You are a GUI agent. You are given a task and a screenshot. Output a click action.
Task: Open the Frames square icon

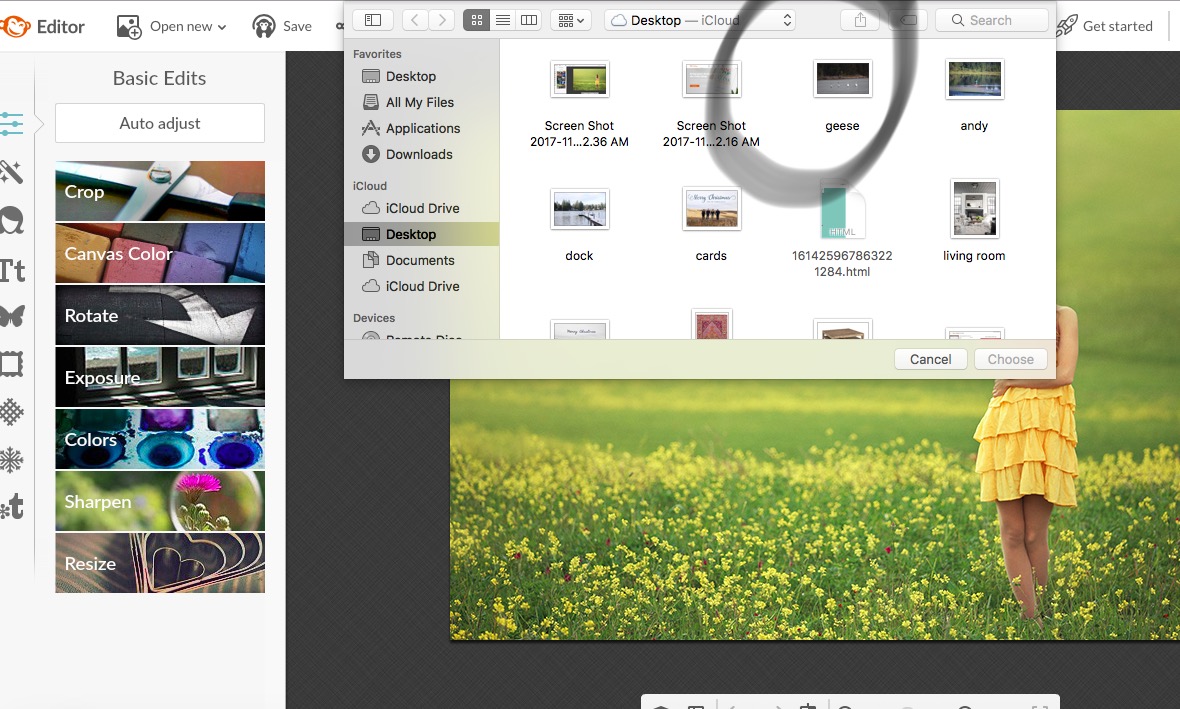(11, 364)
